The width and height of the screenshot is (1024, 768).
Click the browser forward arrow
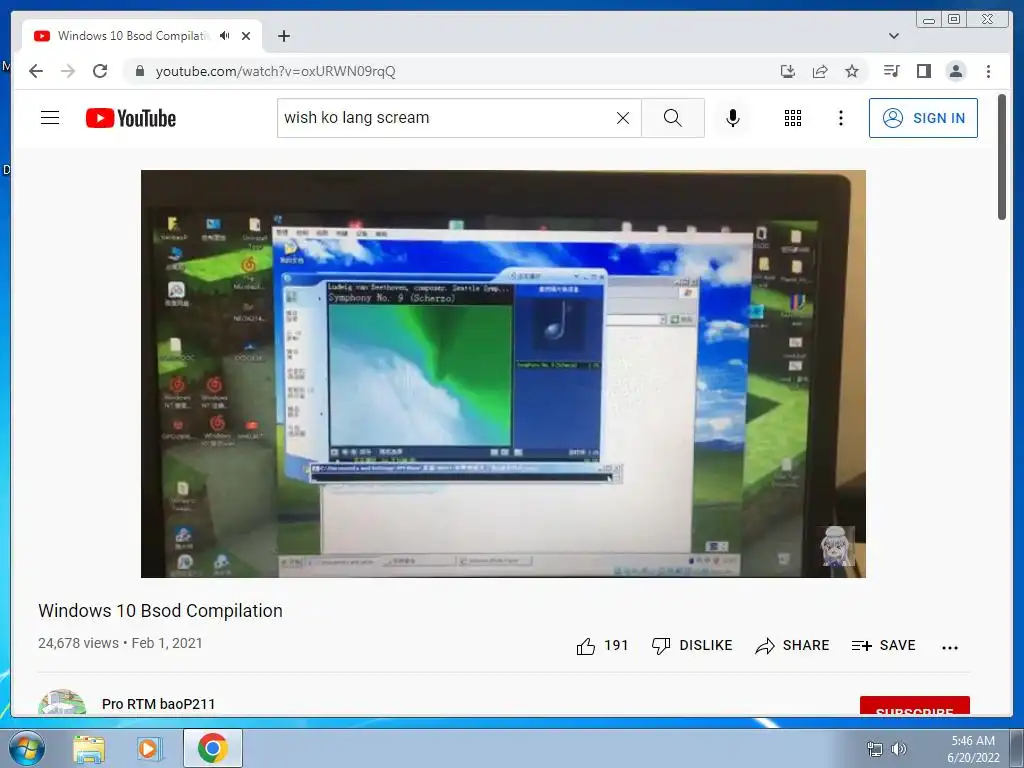pyautogui.click(x=68, y=71)
